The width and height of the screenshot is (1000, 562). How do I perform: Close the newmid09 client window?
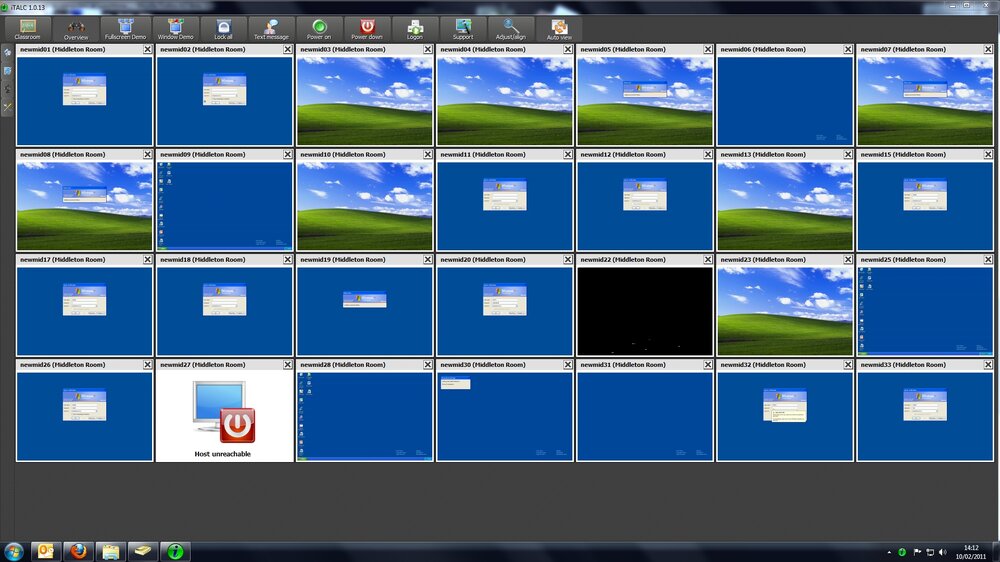(x=288, y=154)
